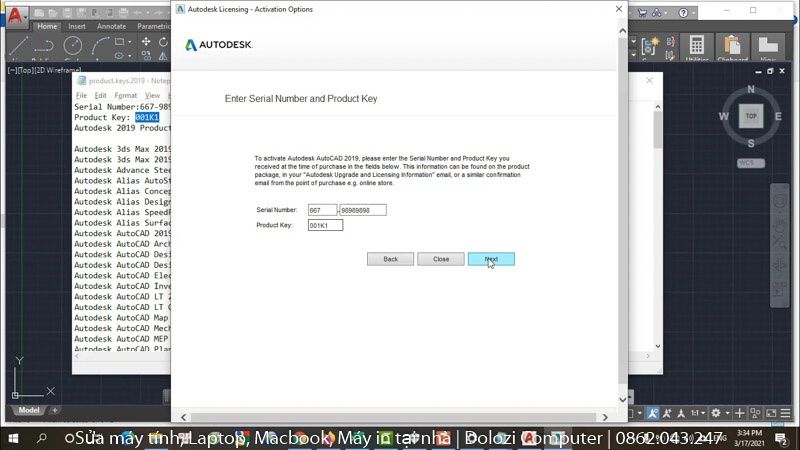Toggle Isolate Objects shapes icon in status bar
Screen dimensions: 800x450
[756, 413]
